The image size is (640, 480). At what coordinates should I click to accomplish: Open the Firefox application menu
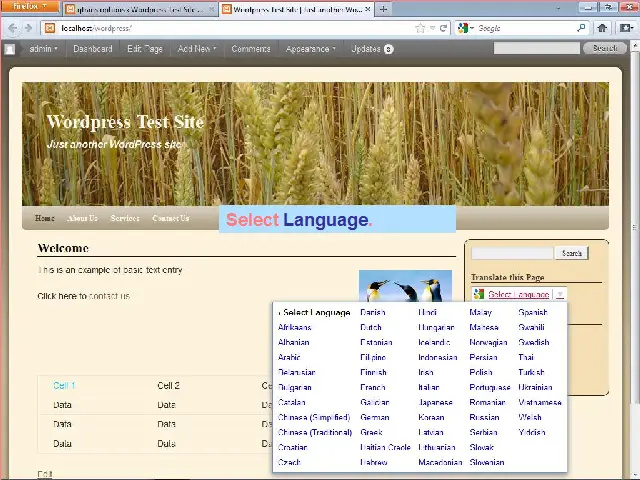29,6
